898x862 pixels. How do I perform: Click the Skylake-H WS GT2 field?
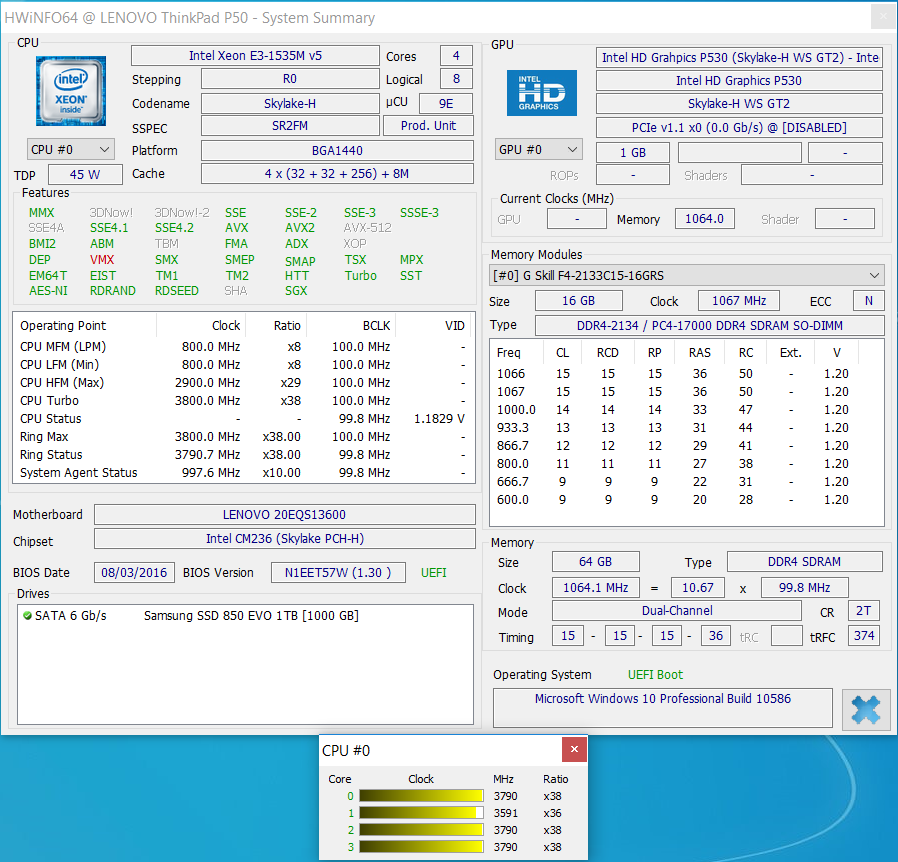pyautogui.click(x=739, y=104)
